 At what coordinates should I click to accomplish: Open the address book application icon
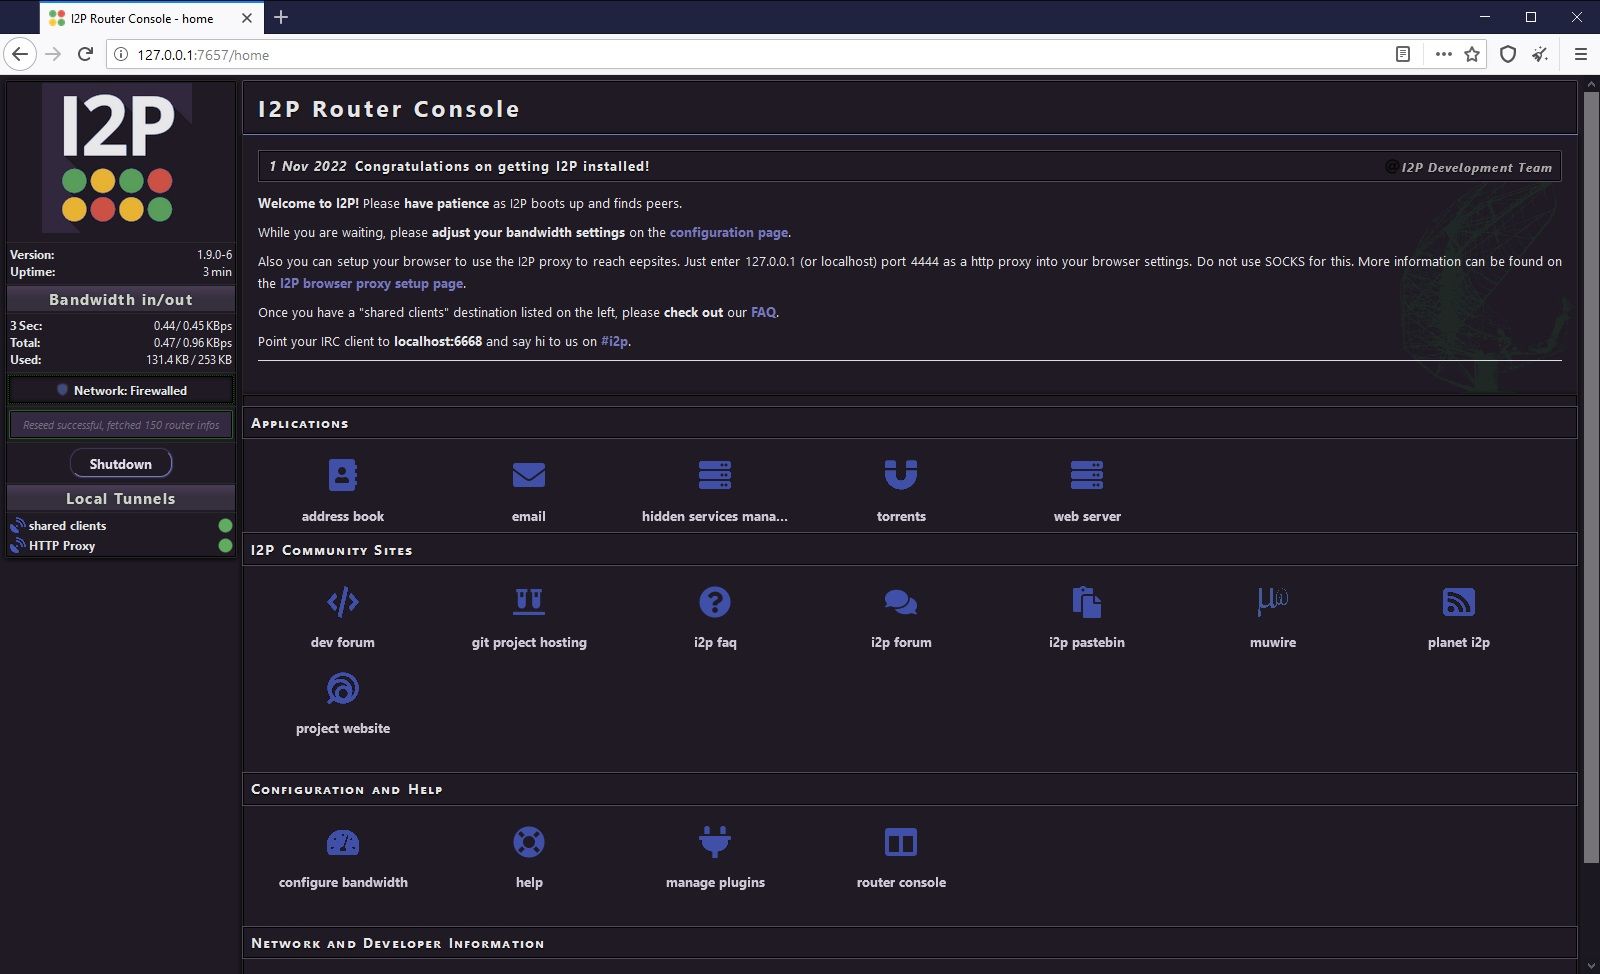(x=343, y=475)
